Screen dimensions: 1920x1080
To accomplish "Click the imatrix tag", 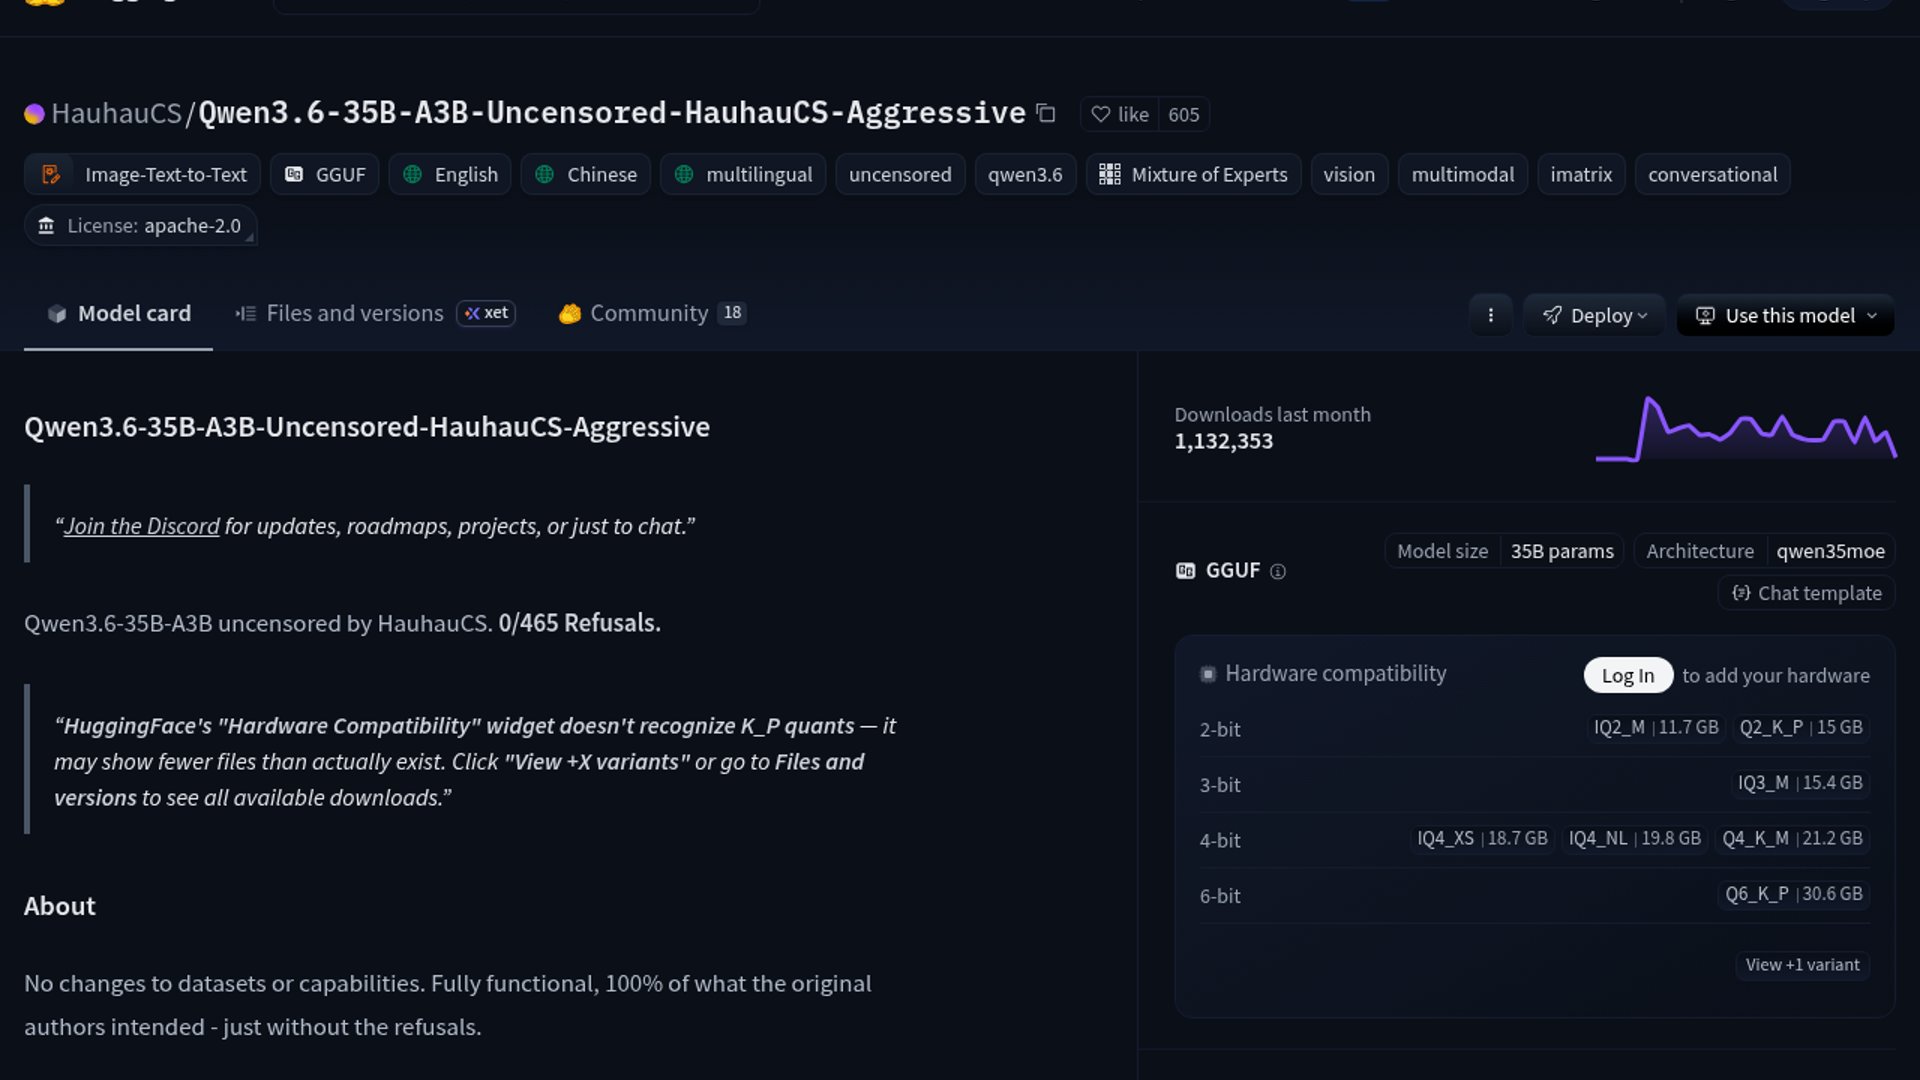I will (x=1581, y=174).
